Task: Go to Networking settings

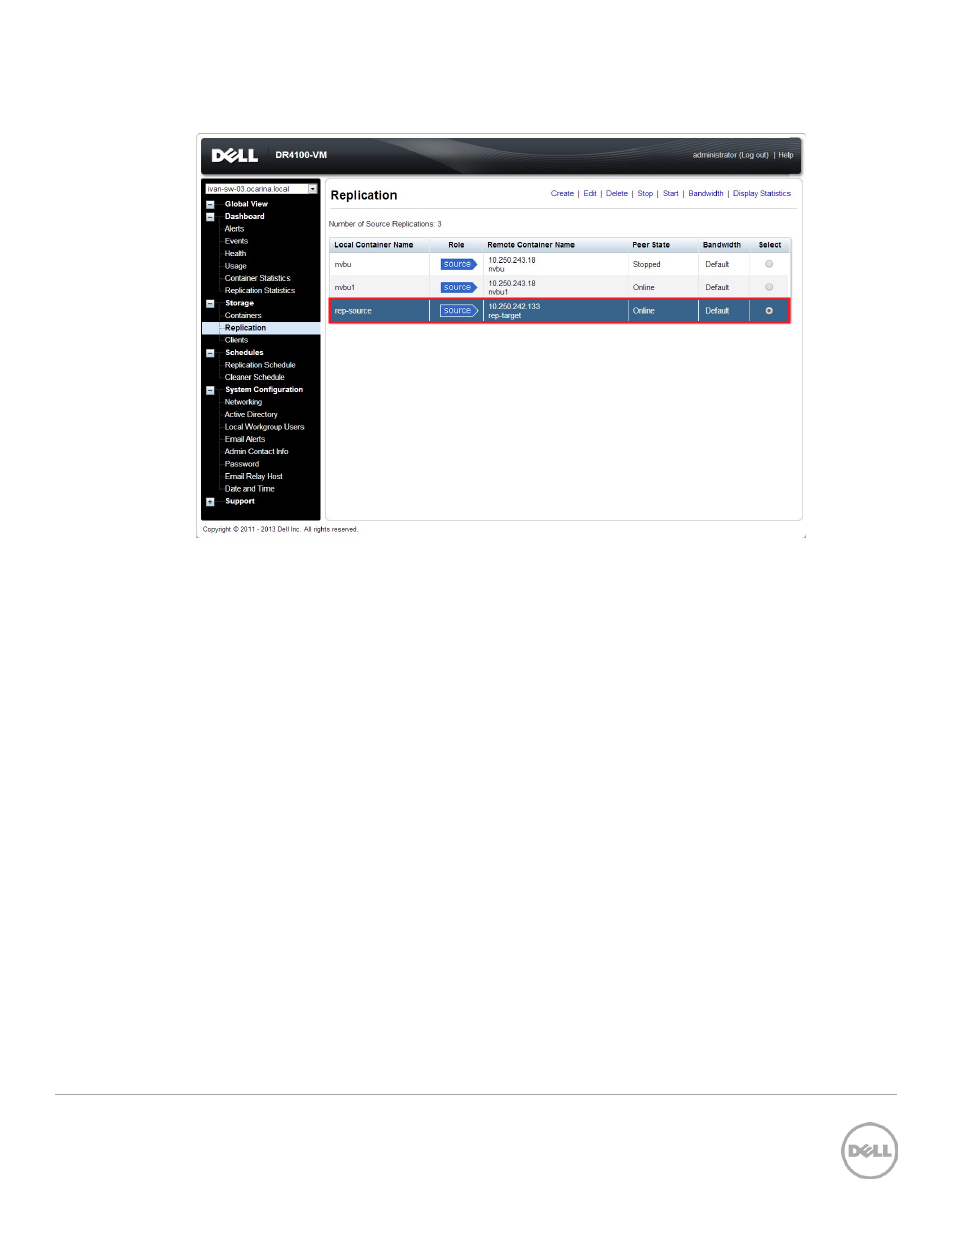Action: [243, 402]
